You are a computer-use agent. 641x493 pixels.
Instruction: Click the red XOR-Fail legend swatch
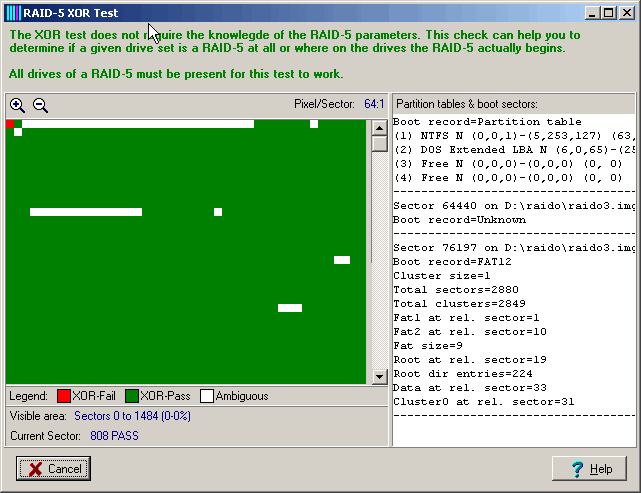click(64, 396)
